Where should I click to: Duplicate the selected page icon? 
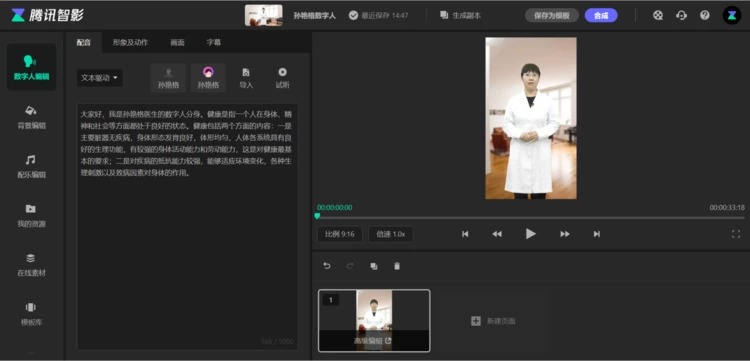[x=374, y=266]
